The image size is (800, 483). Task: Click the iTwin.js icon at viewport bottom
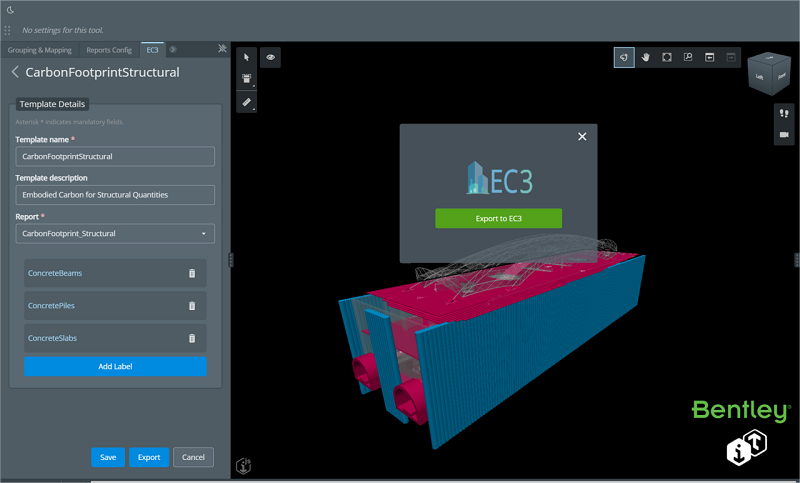point(244,465)
